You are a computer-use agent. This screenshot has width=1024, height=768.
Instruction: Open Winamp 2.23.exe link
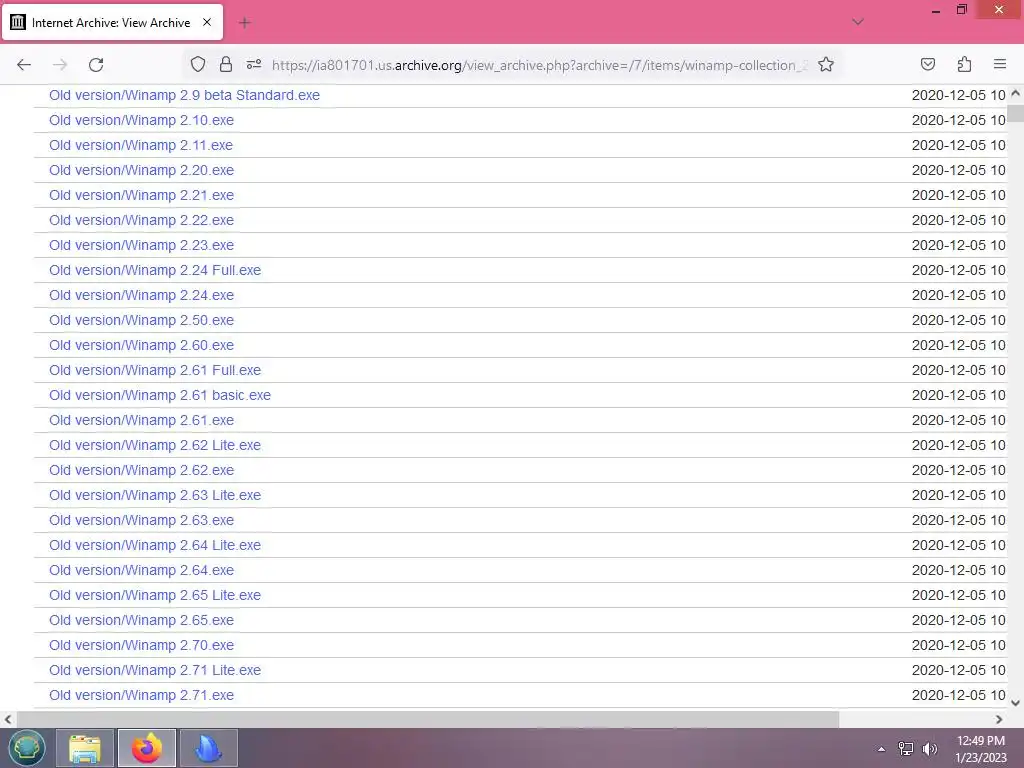(x=141, y=245)
